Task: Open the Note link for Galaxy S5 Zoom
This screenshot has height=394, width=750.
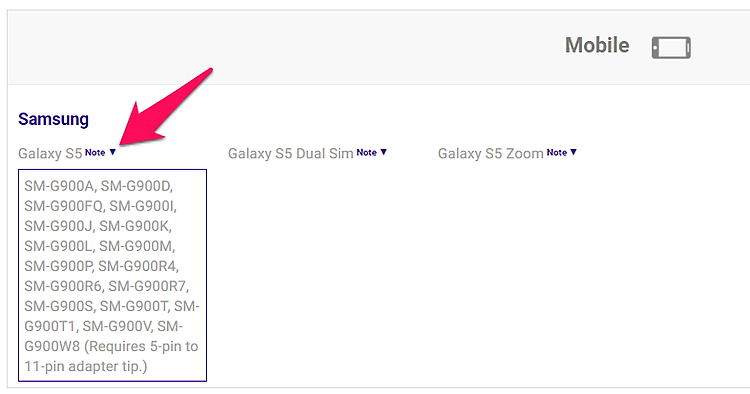Action: tap(557, 153)
